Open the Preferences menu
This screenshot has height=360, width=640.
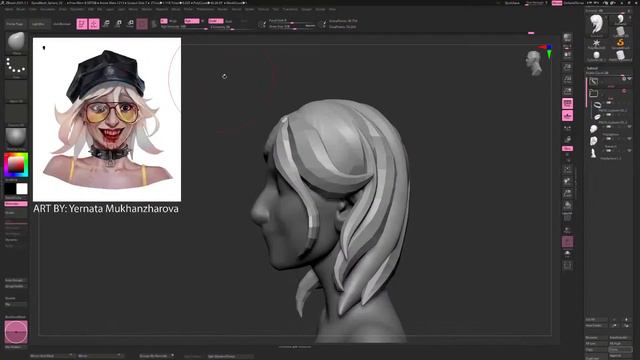tap(205, 9)
